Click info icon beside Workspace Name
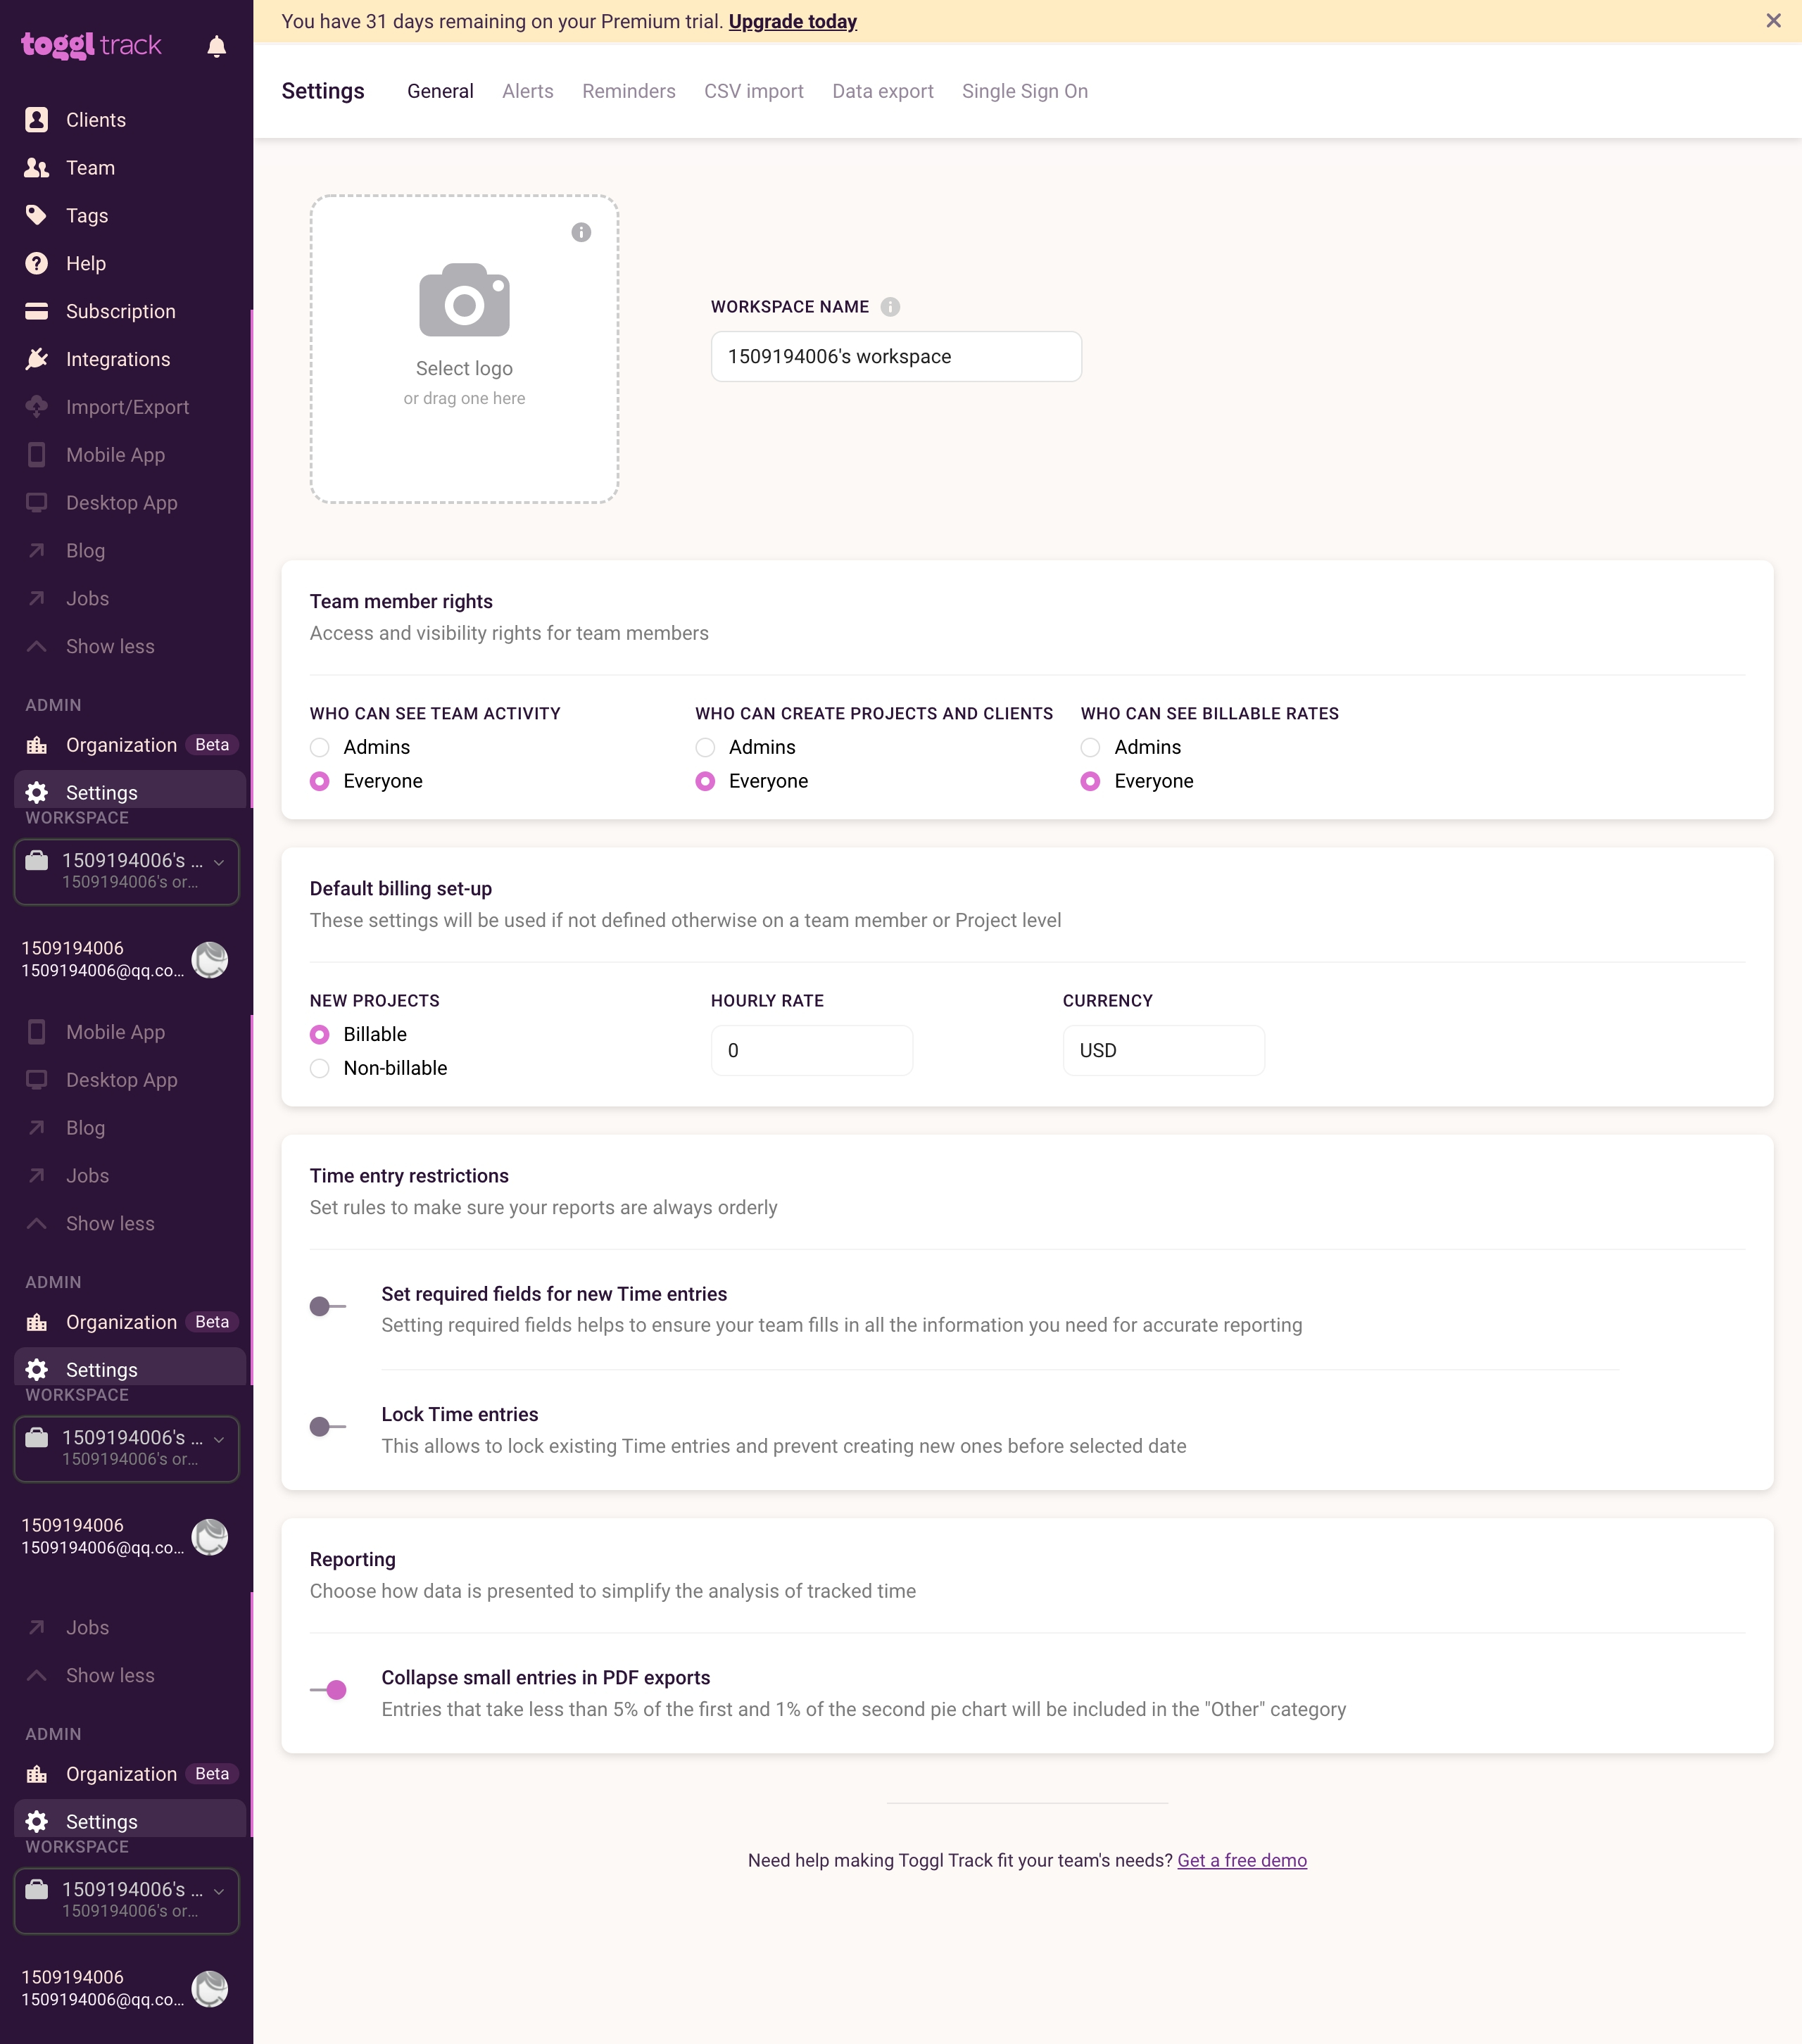Viewport: 1802px width, 2044px height. coord(890,307)
